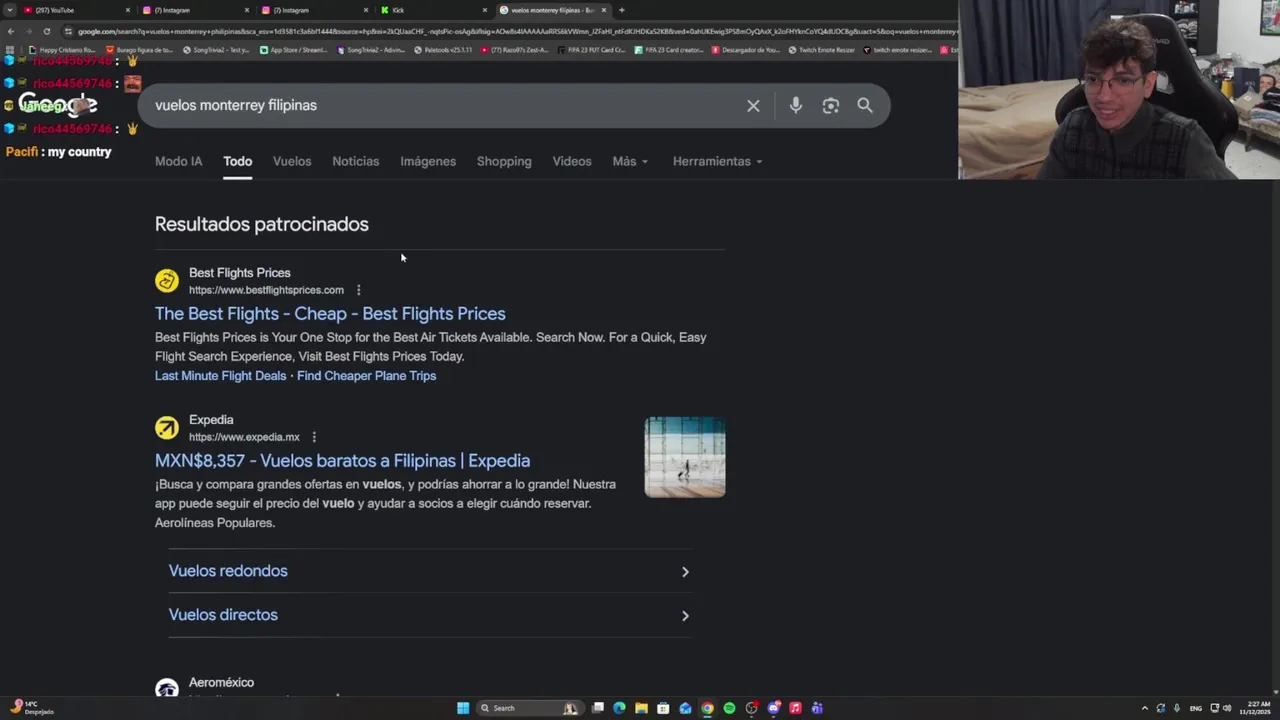Open the volume and network tray icons

tap(1221, 708)
